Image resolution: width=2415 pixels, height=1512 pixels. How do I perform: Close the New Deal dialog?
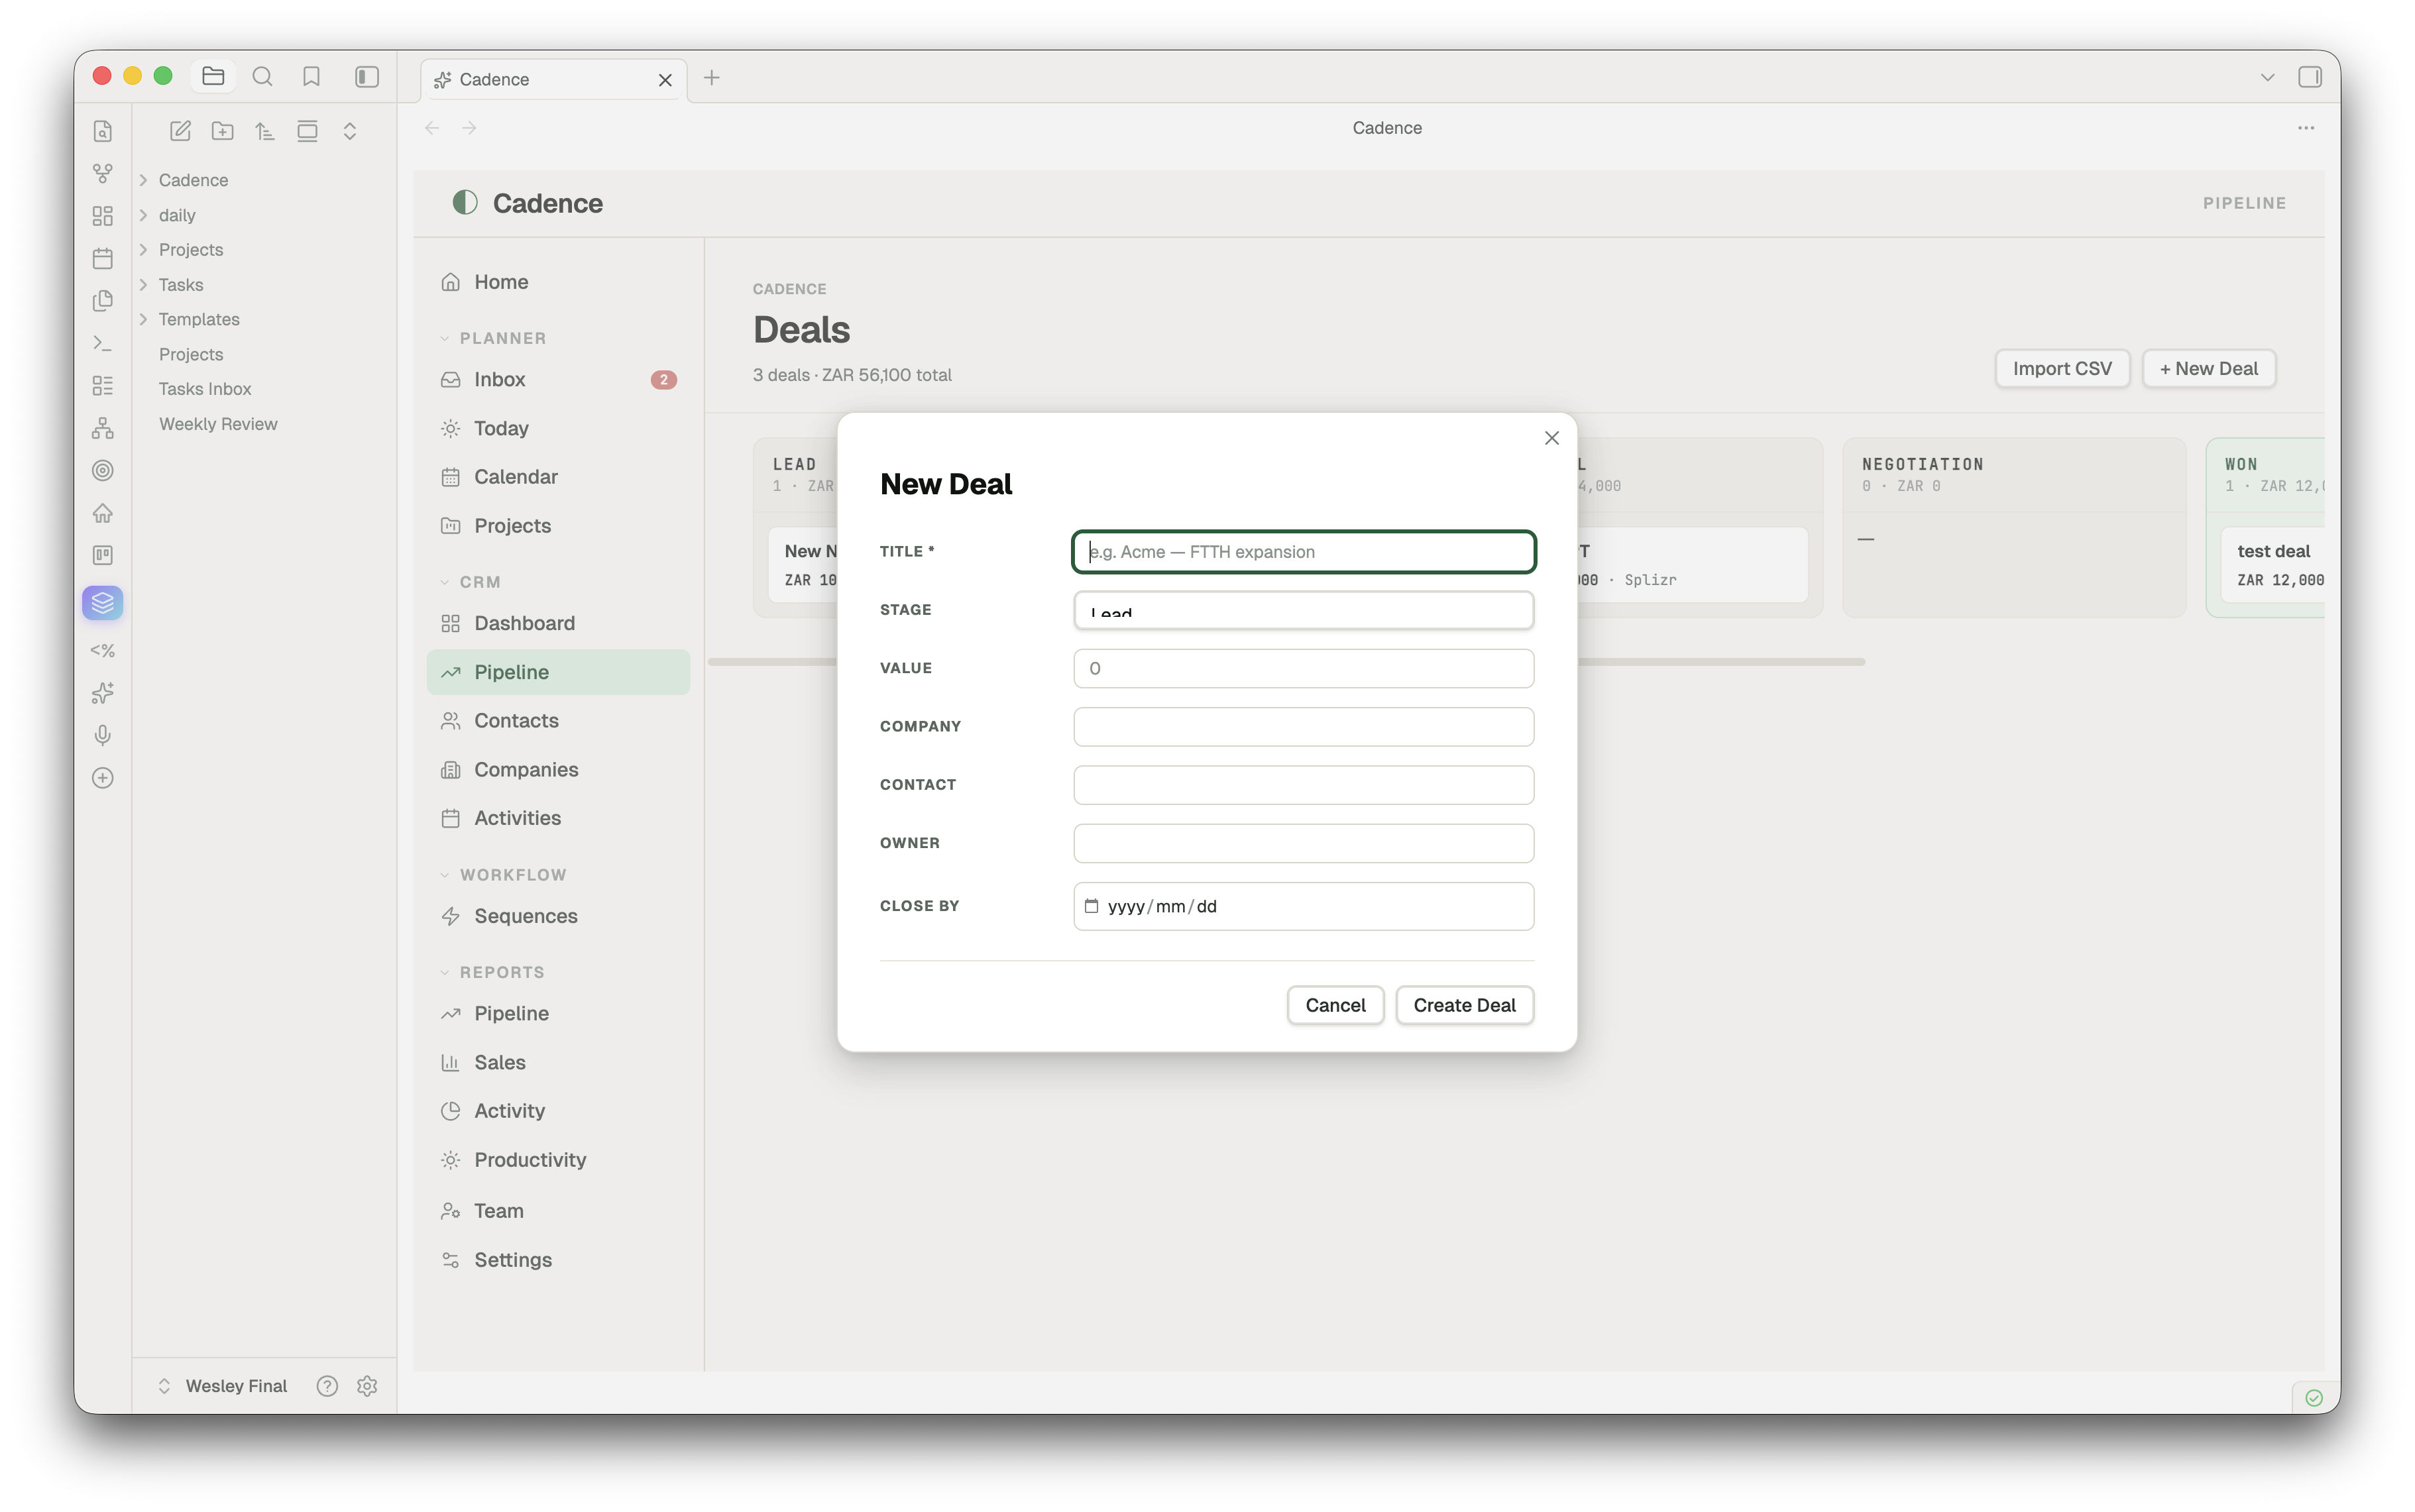point(1551,438)
